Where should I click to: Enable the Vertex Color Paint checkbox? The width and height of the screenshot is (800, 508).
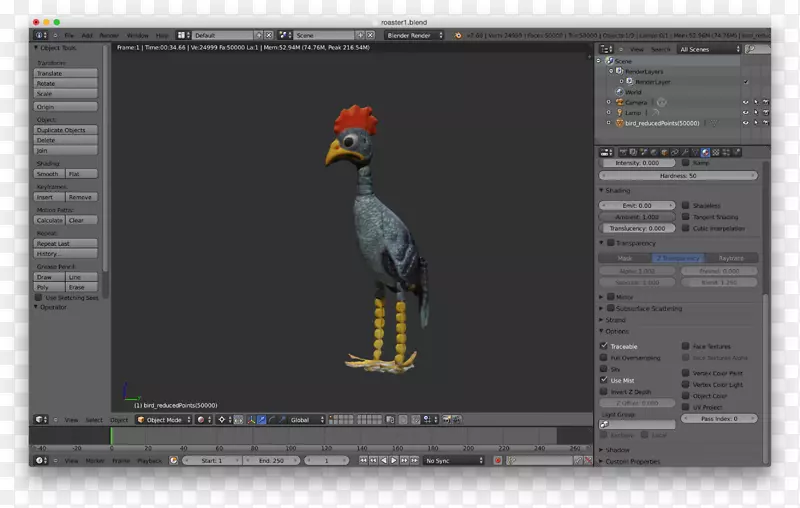[686, 373]
